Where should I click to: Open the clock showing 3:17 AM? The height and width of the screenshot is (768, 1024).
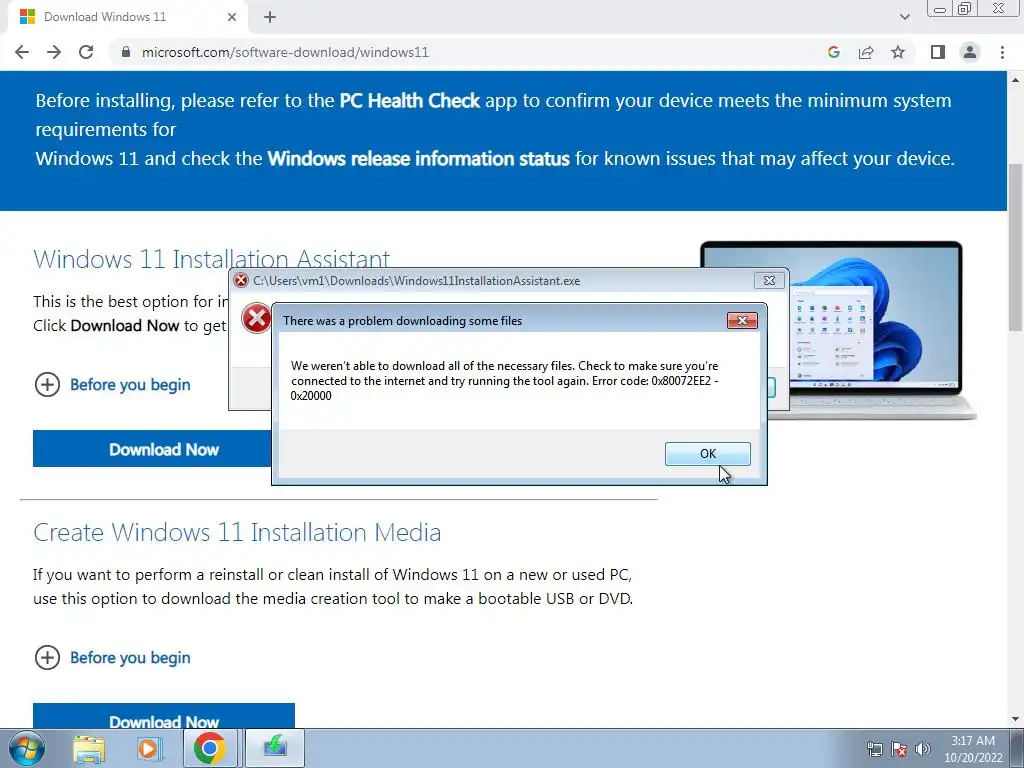tap(973, 749)
